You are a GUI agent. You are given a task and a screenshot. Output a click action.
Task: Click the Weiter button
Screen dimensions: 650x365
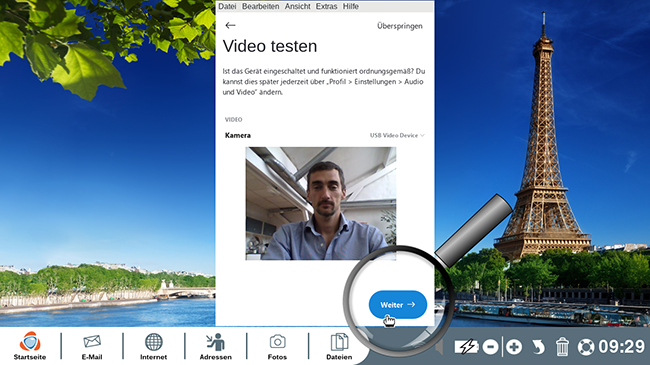click(x=398, y=304)
